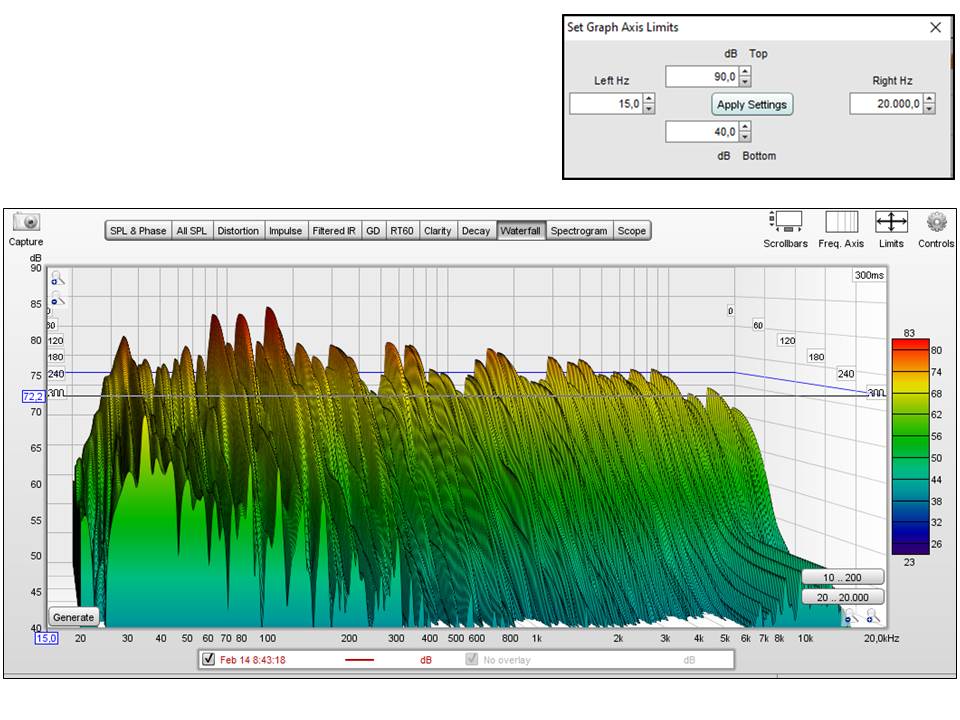
Task: Open the SPL & Phase tab
Action: tap(139, 231)
